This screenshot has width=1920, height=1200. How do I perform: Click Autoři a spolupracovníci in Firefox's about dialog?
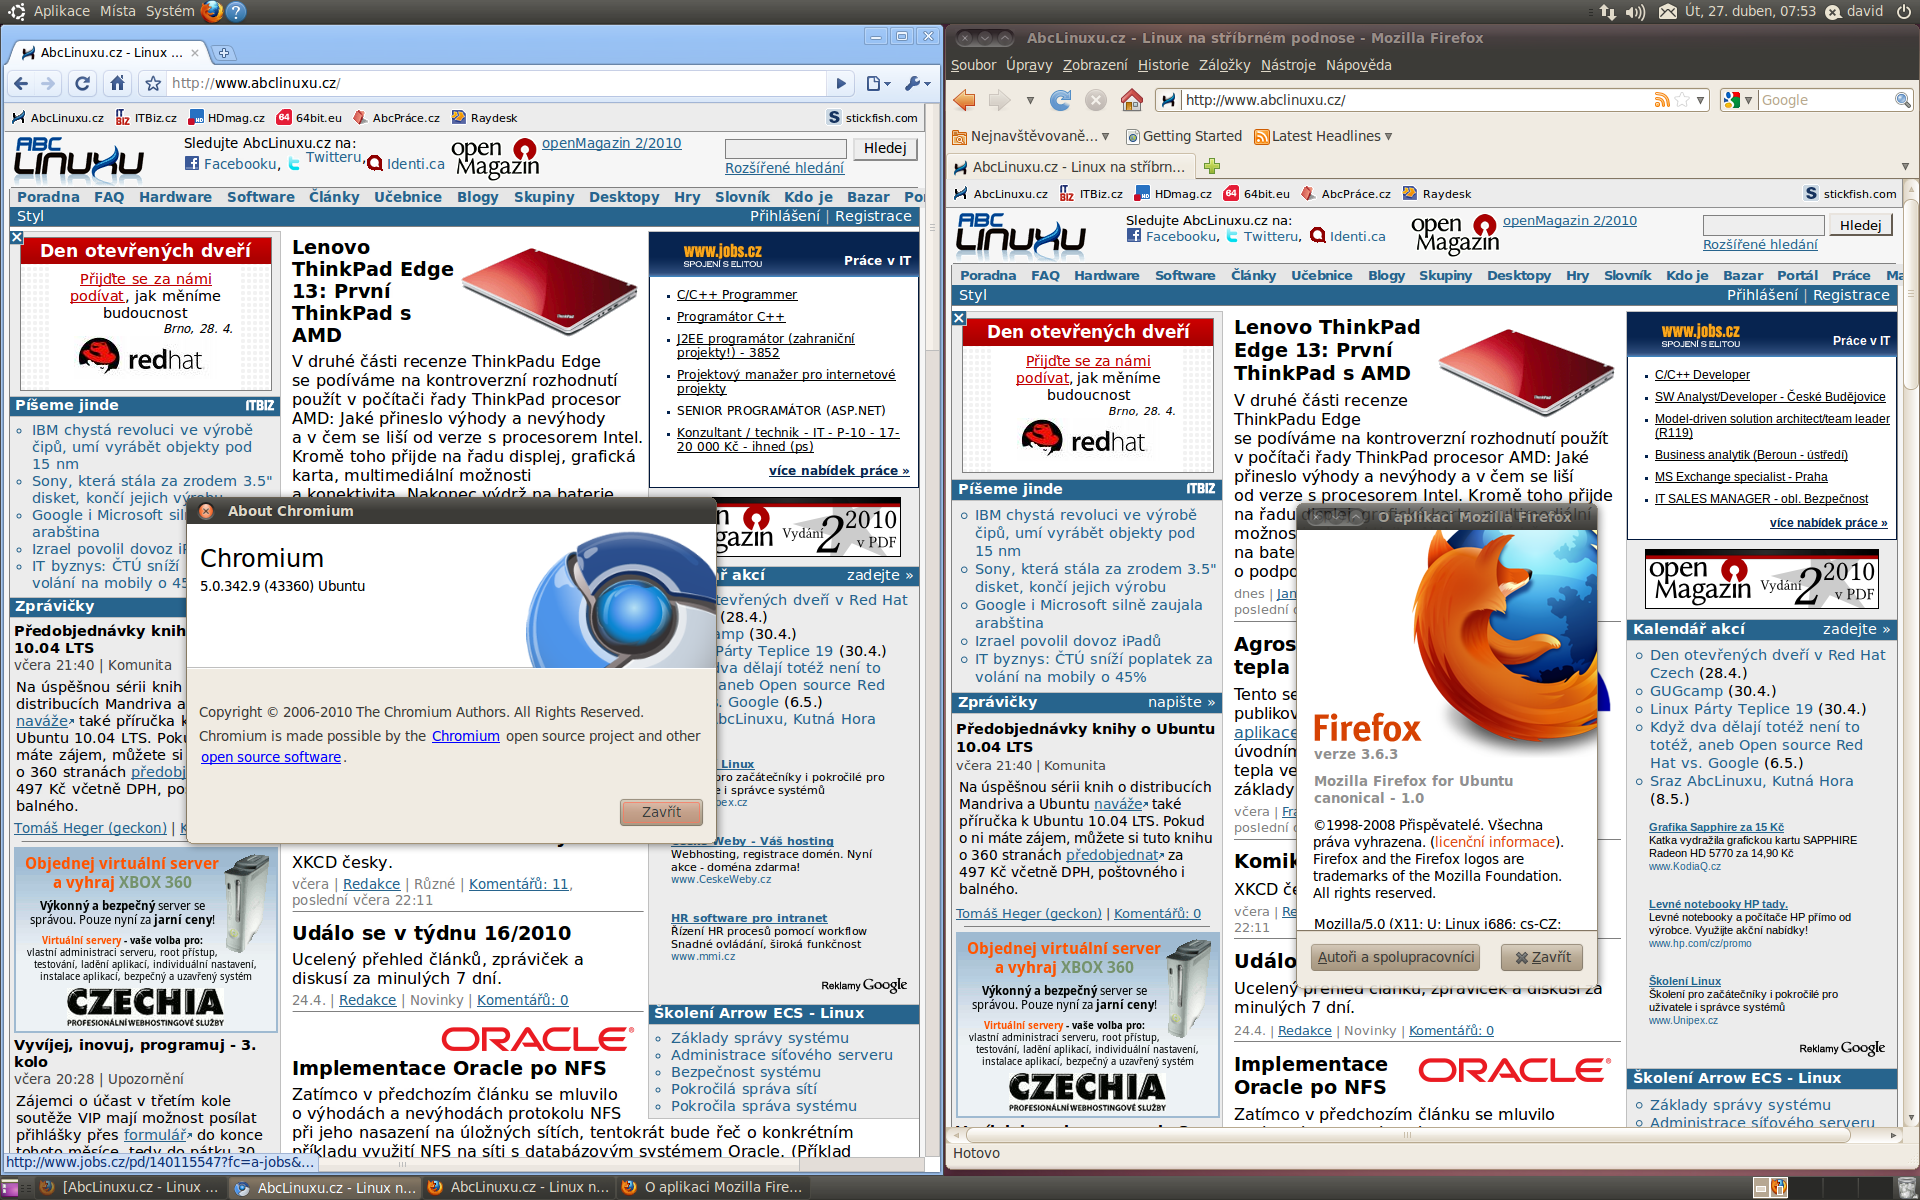pyautogui.click(x=1395, y=957)
